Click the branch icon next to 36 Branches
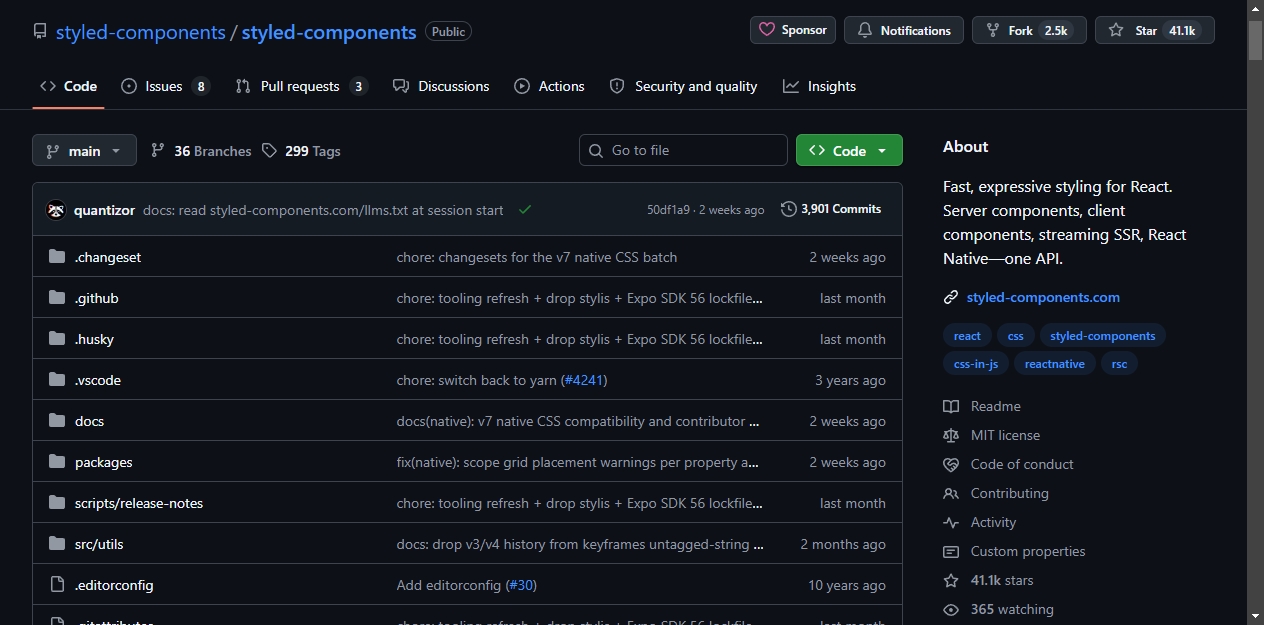The height and width of the screenshot is (625, 1264). [x=158, y=150]
